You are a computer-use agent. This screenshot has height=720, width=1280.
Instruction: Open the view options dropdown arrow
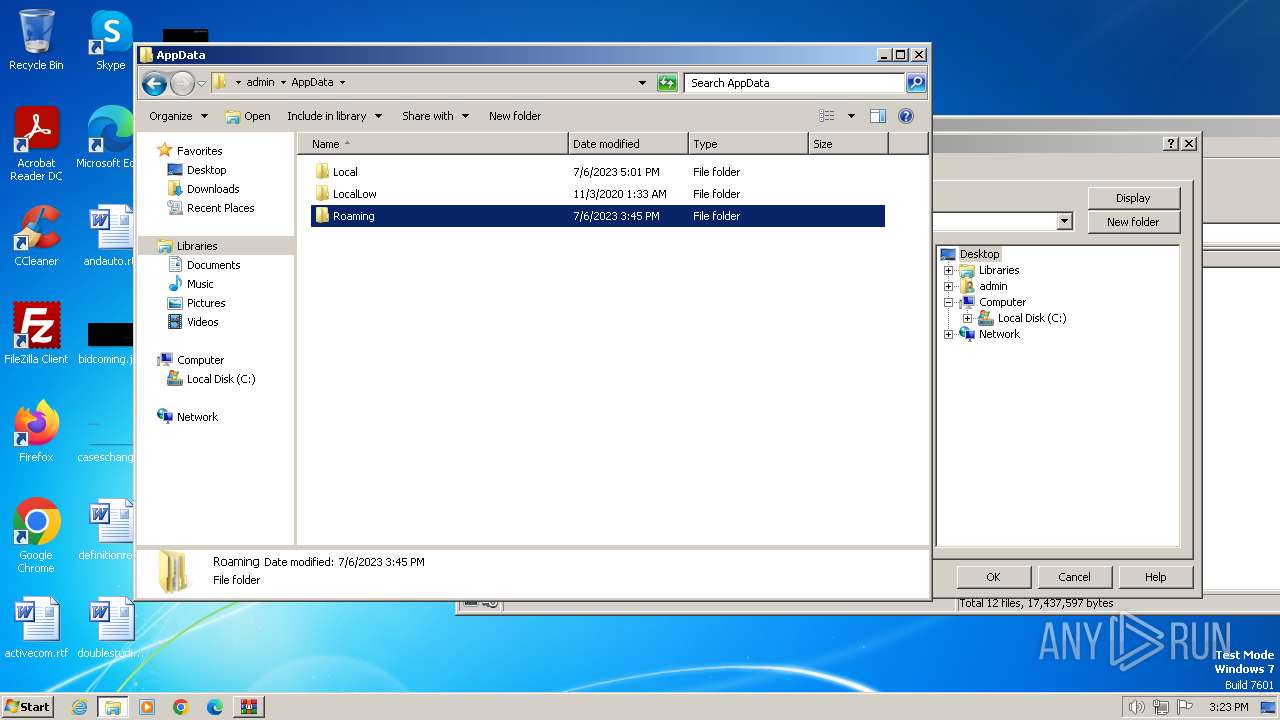(x=851, y=116)
